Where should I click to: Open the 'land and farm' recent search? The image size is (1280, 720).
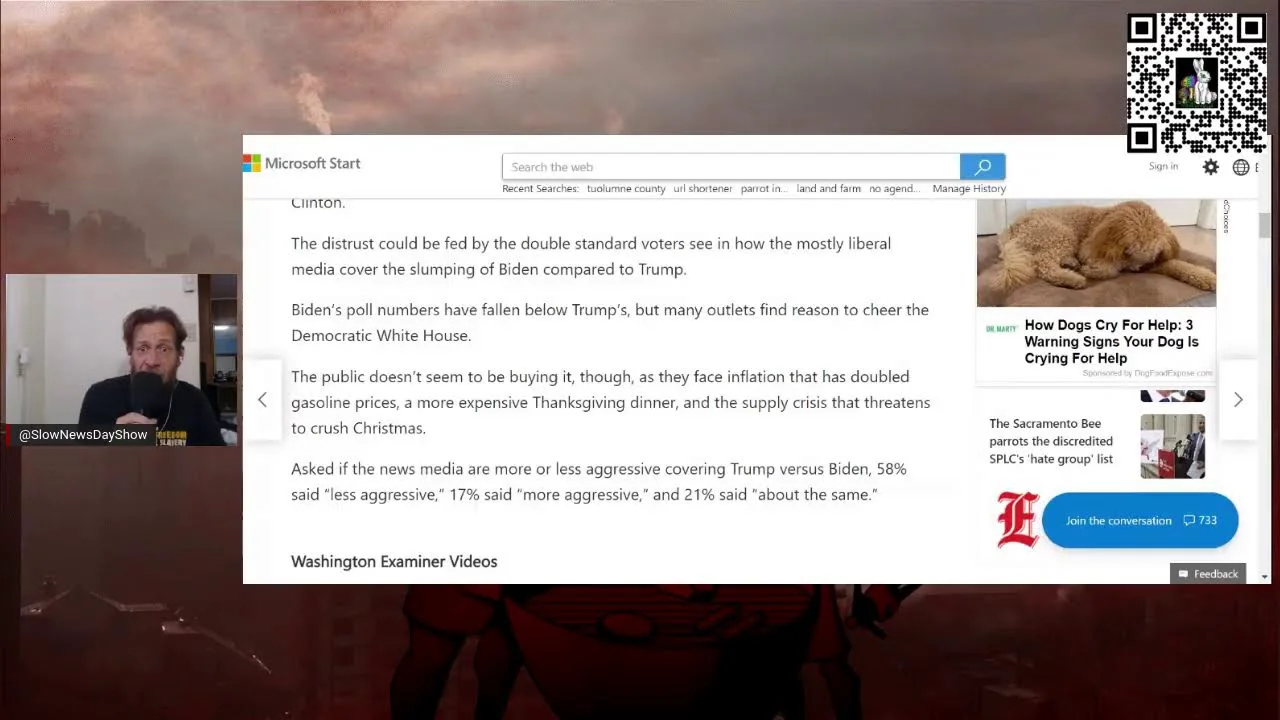pyautogui.click(x=829, y=189)
